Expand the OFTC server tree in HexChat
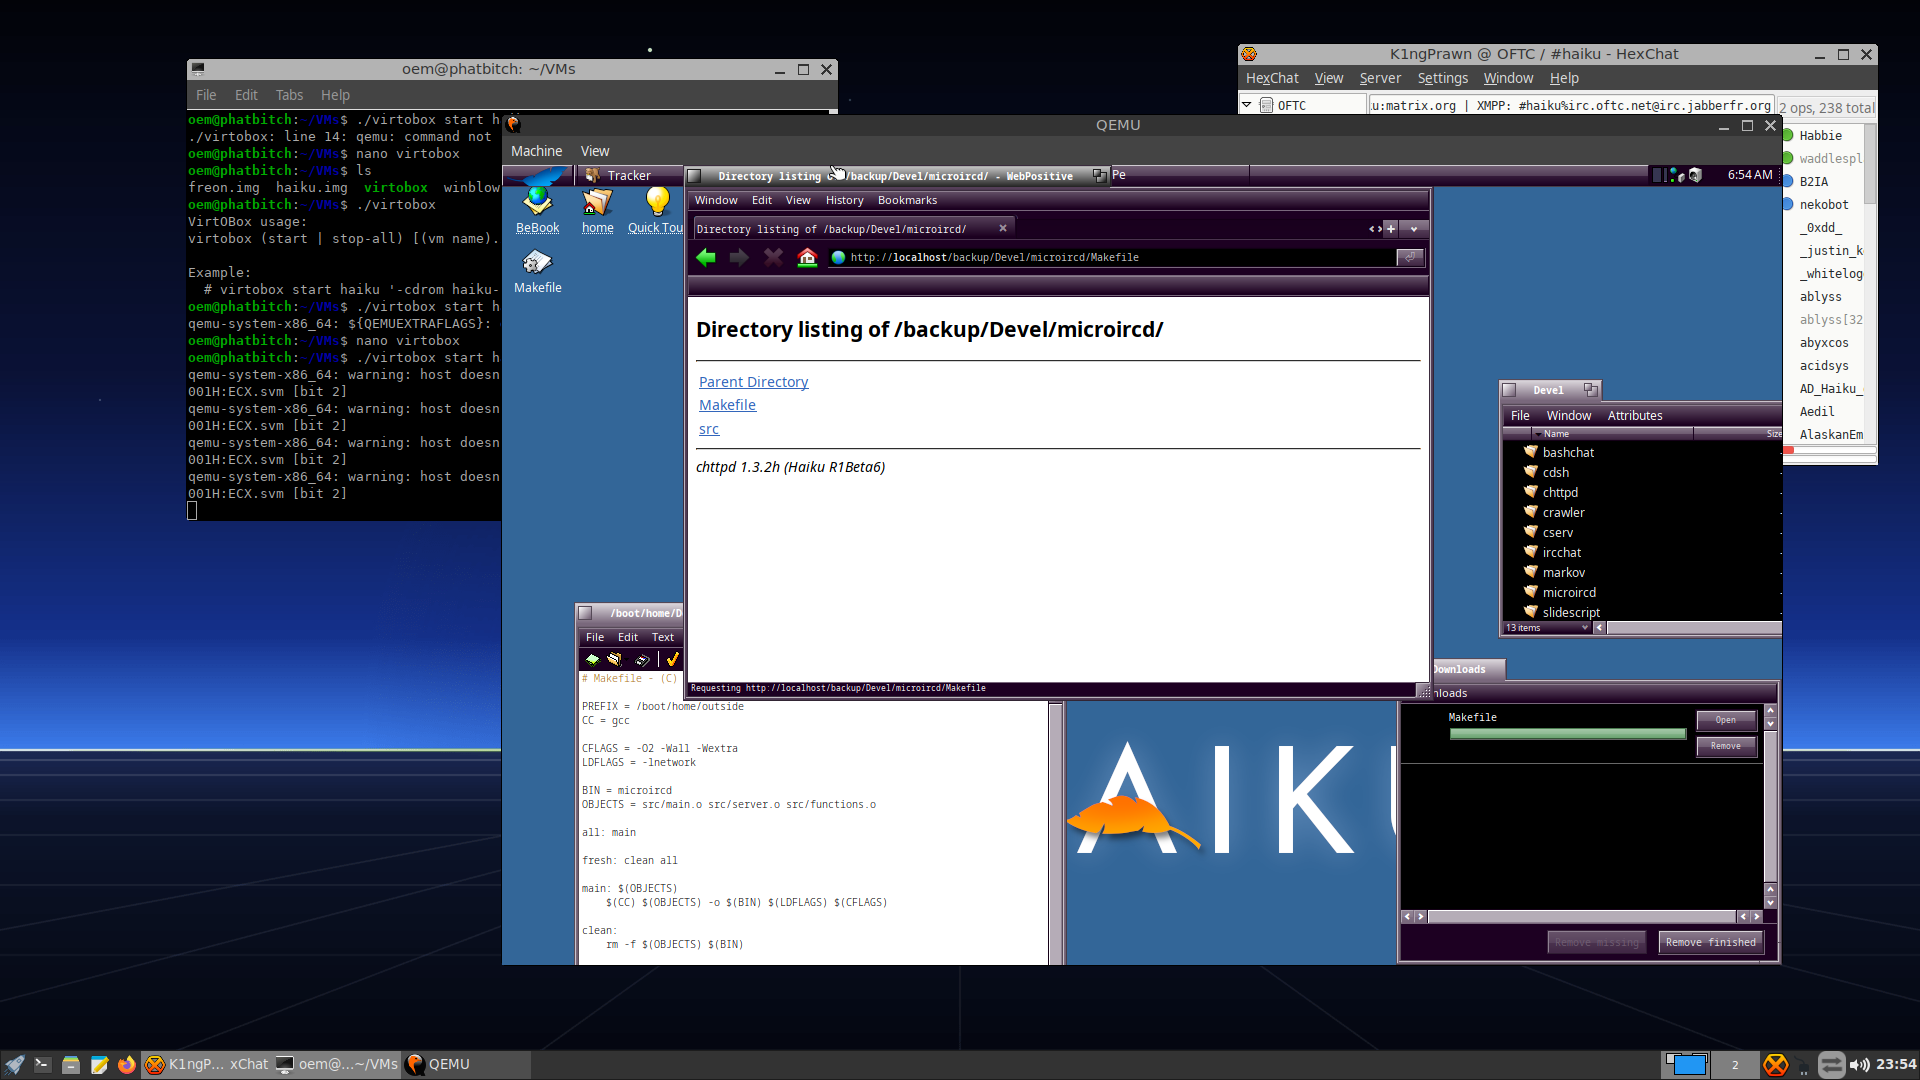Viewport: 1920px width, 1080px height. [1247, 104]
